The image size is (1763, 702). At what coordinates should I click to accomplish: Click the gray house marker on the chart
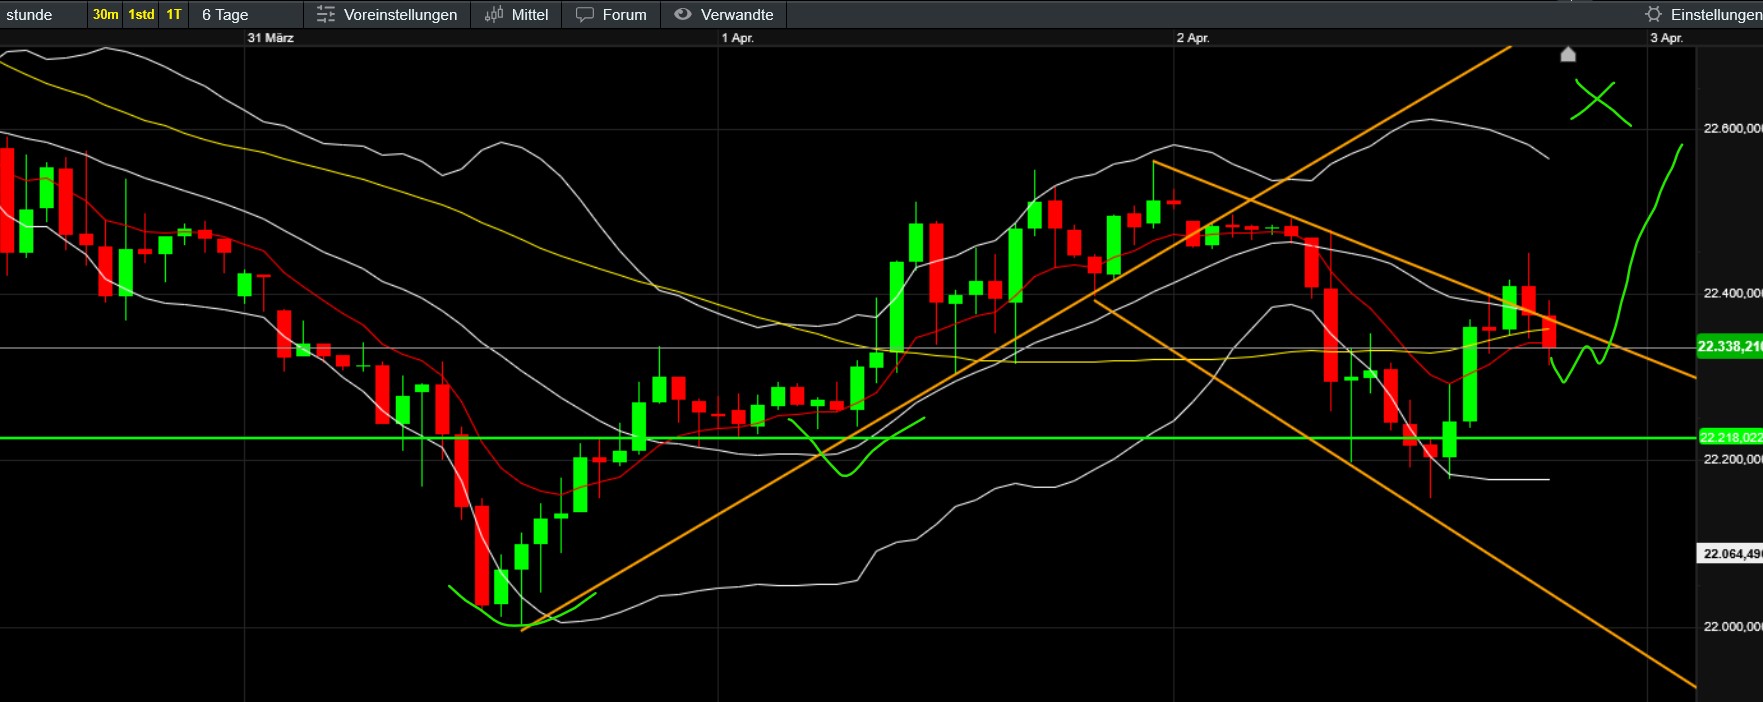point(1568,54)
